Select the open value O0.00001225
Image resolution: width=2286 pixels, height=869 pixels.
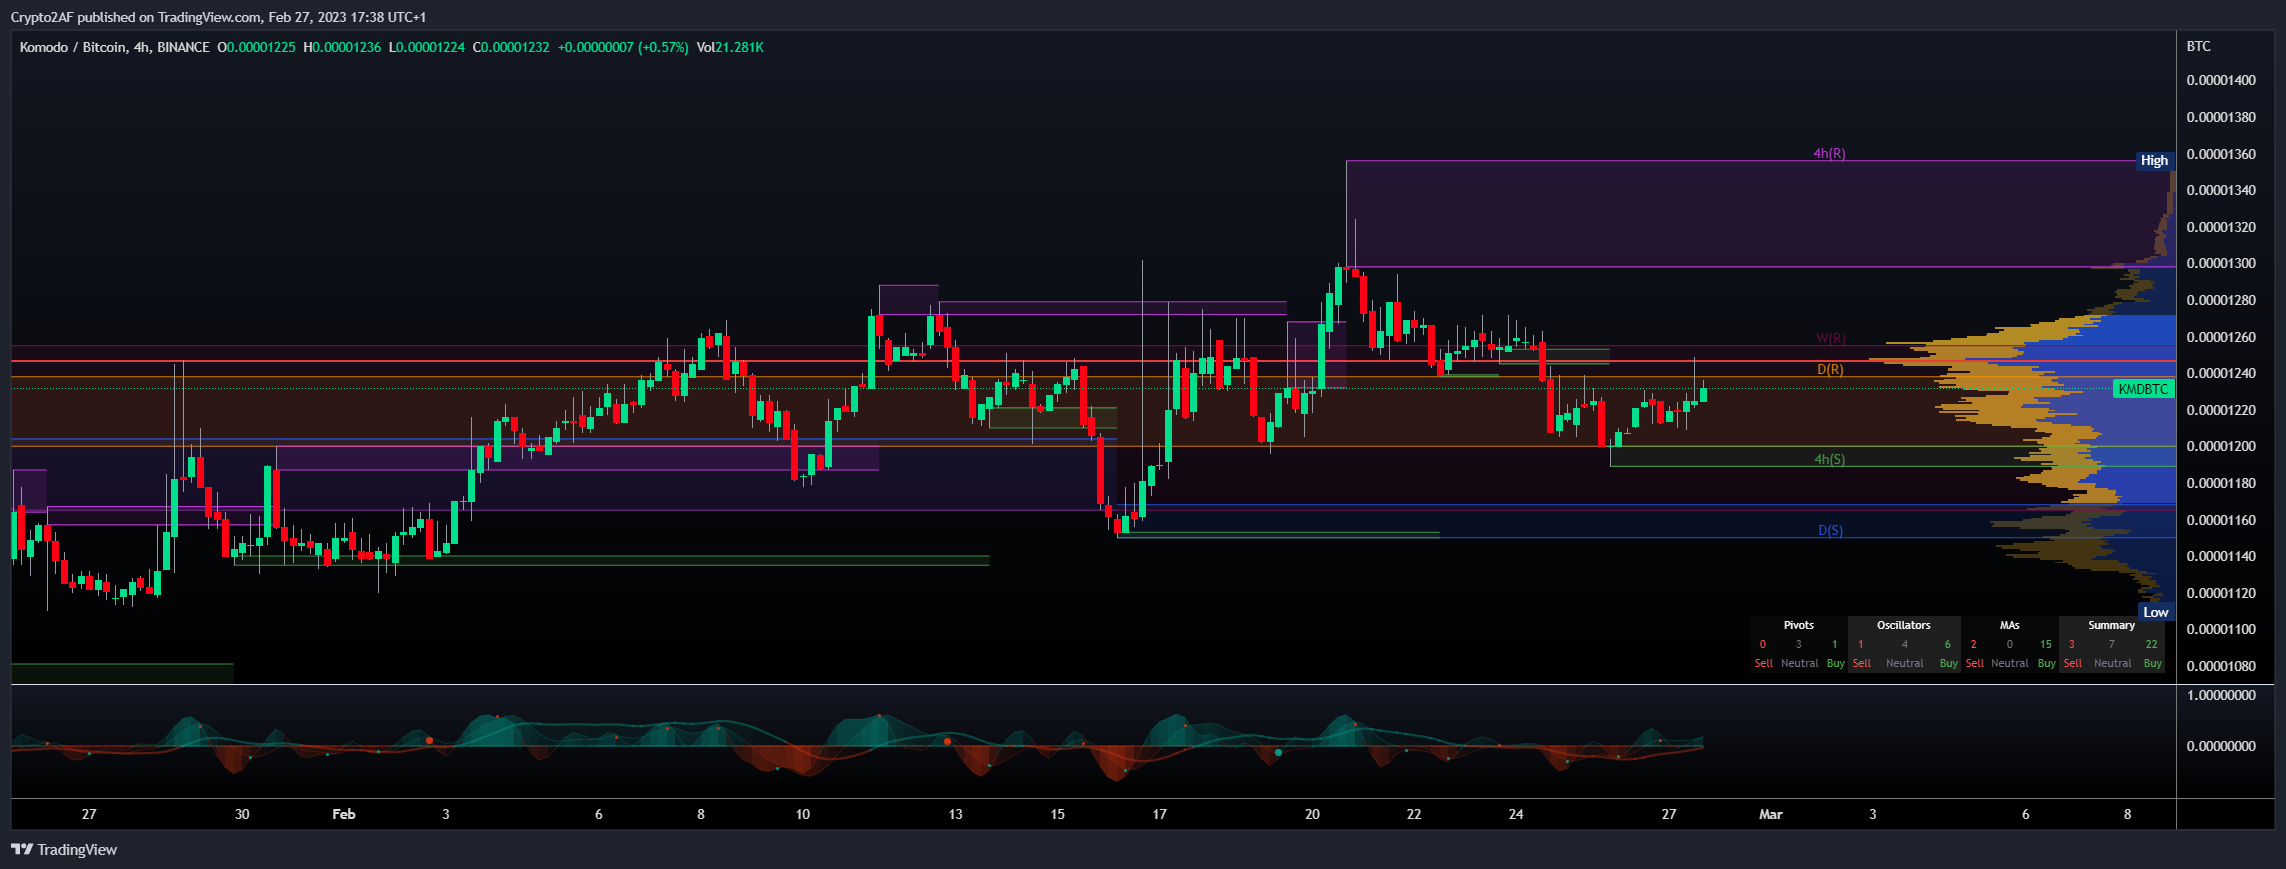tap(257, 47)
